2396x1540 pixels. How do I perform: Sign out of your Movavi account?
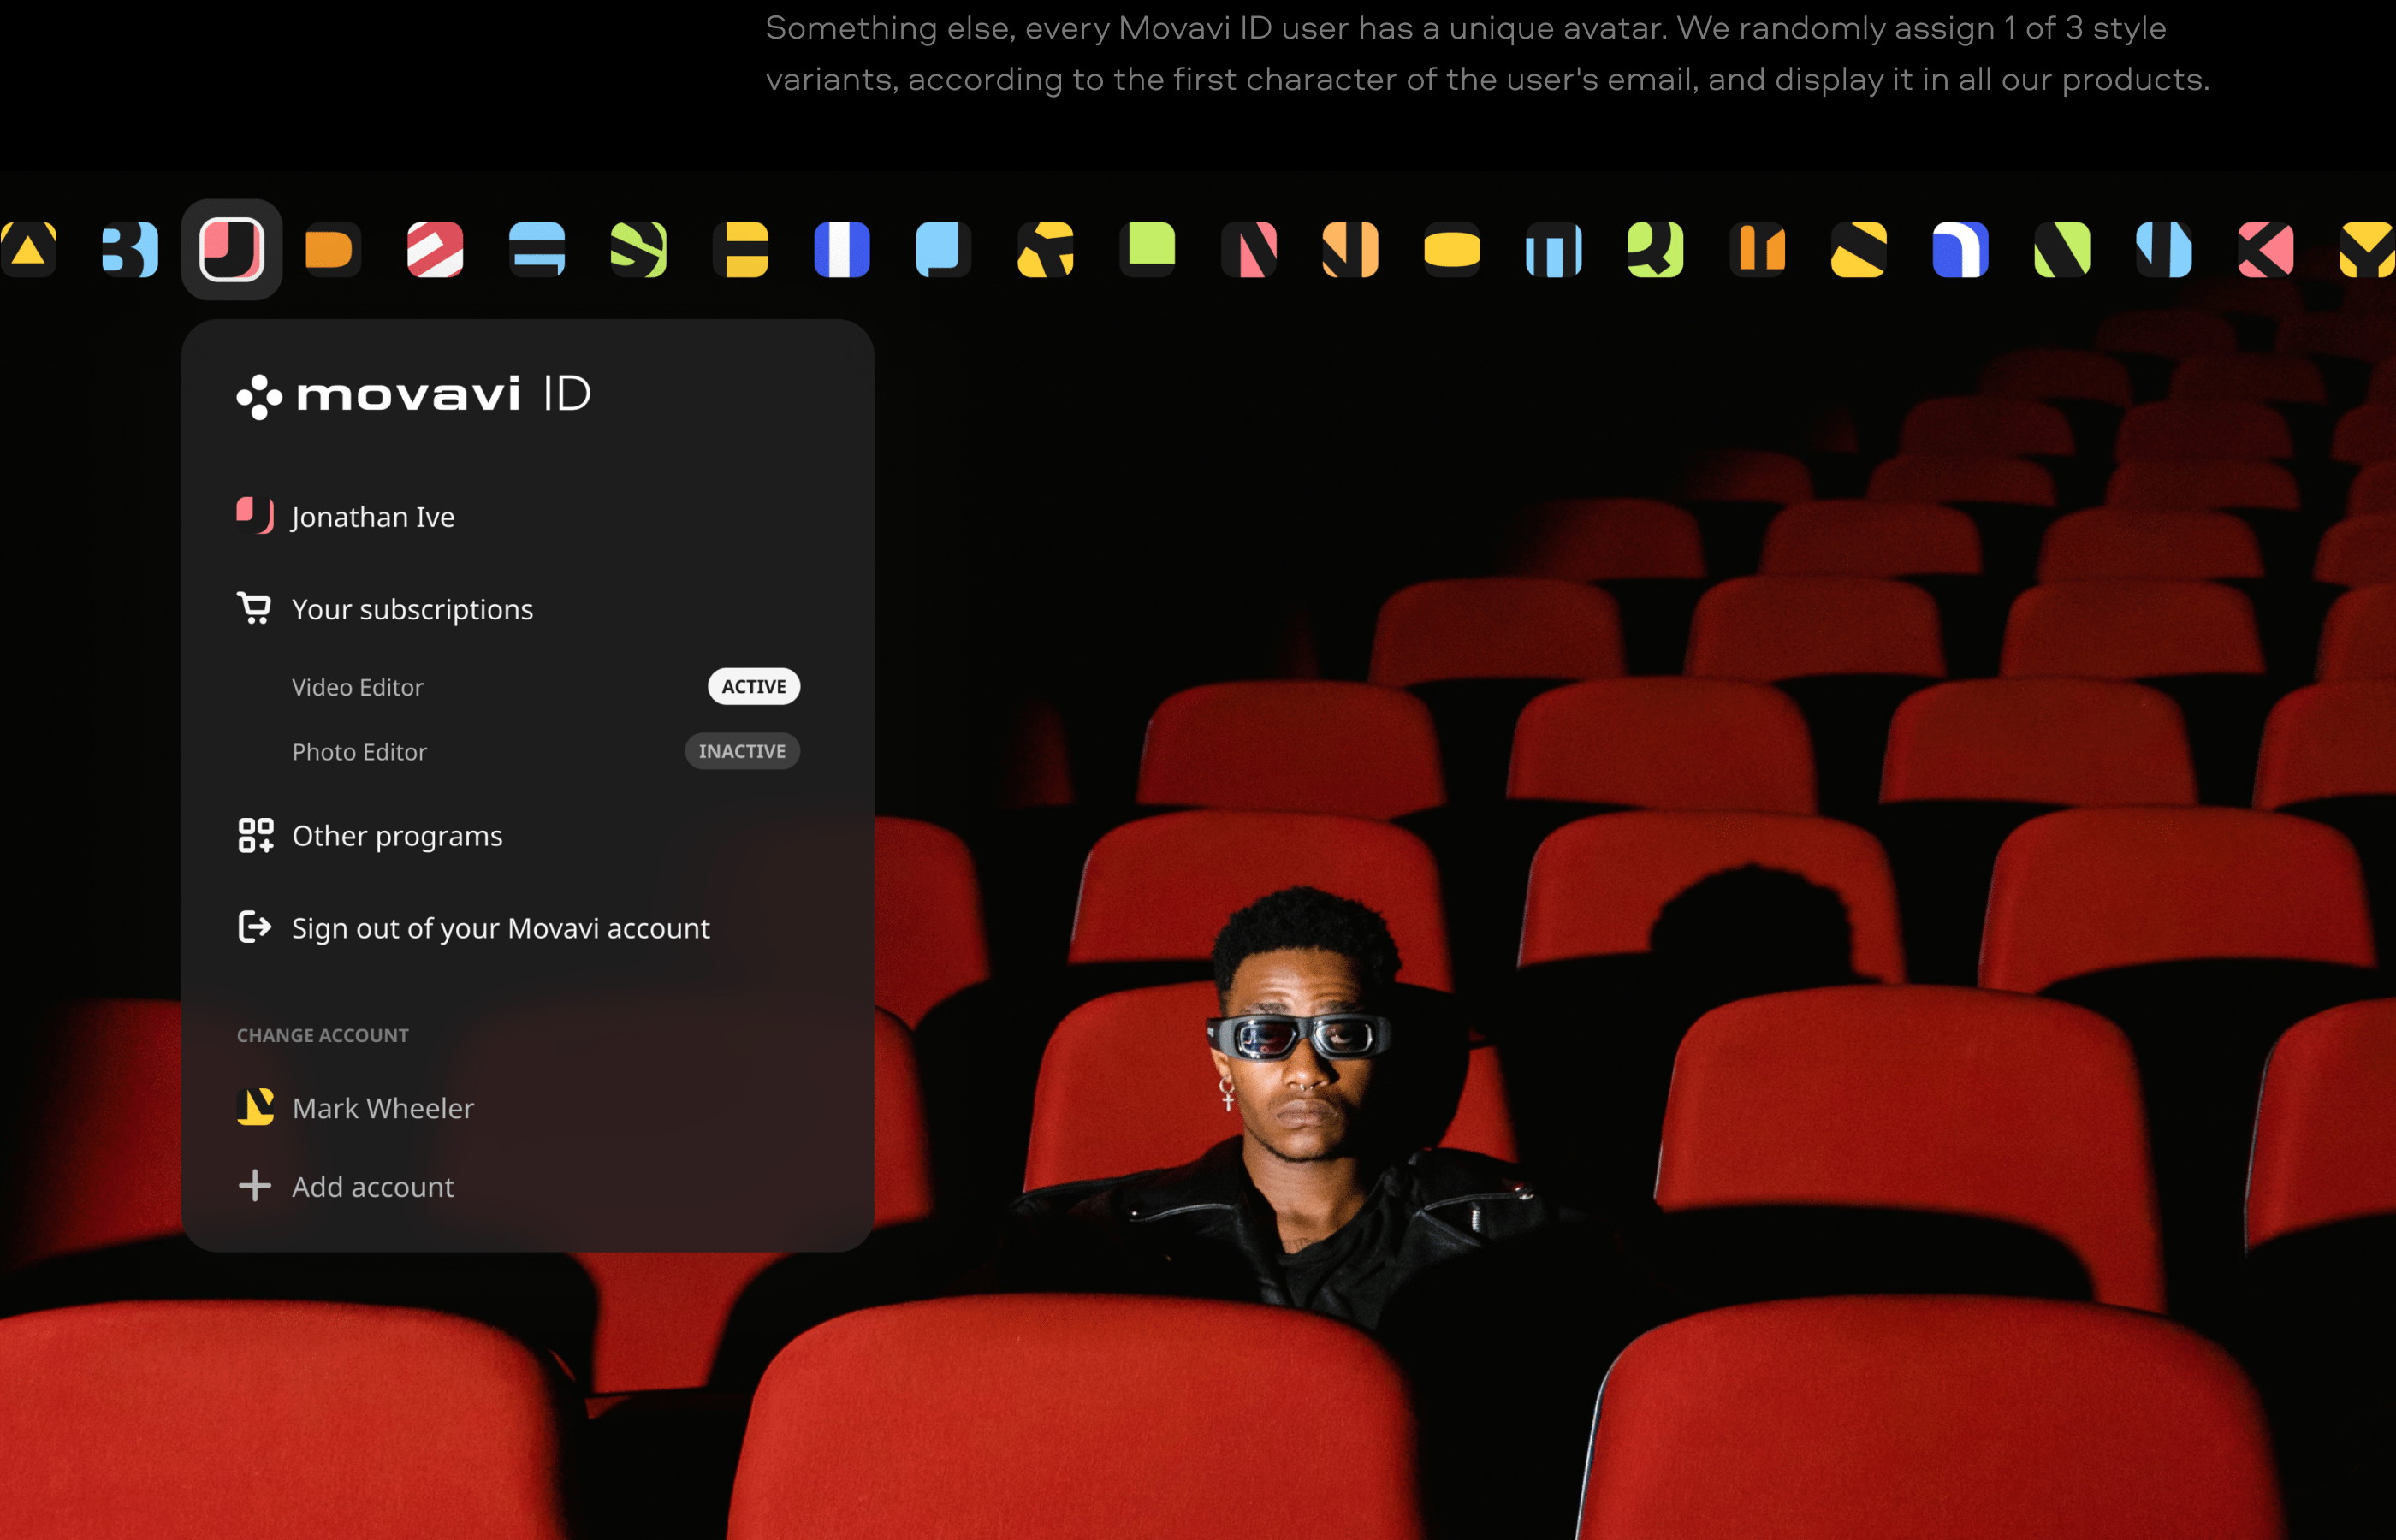500,928
